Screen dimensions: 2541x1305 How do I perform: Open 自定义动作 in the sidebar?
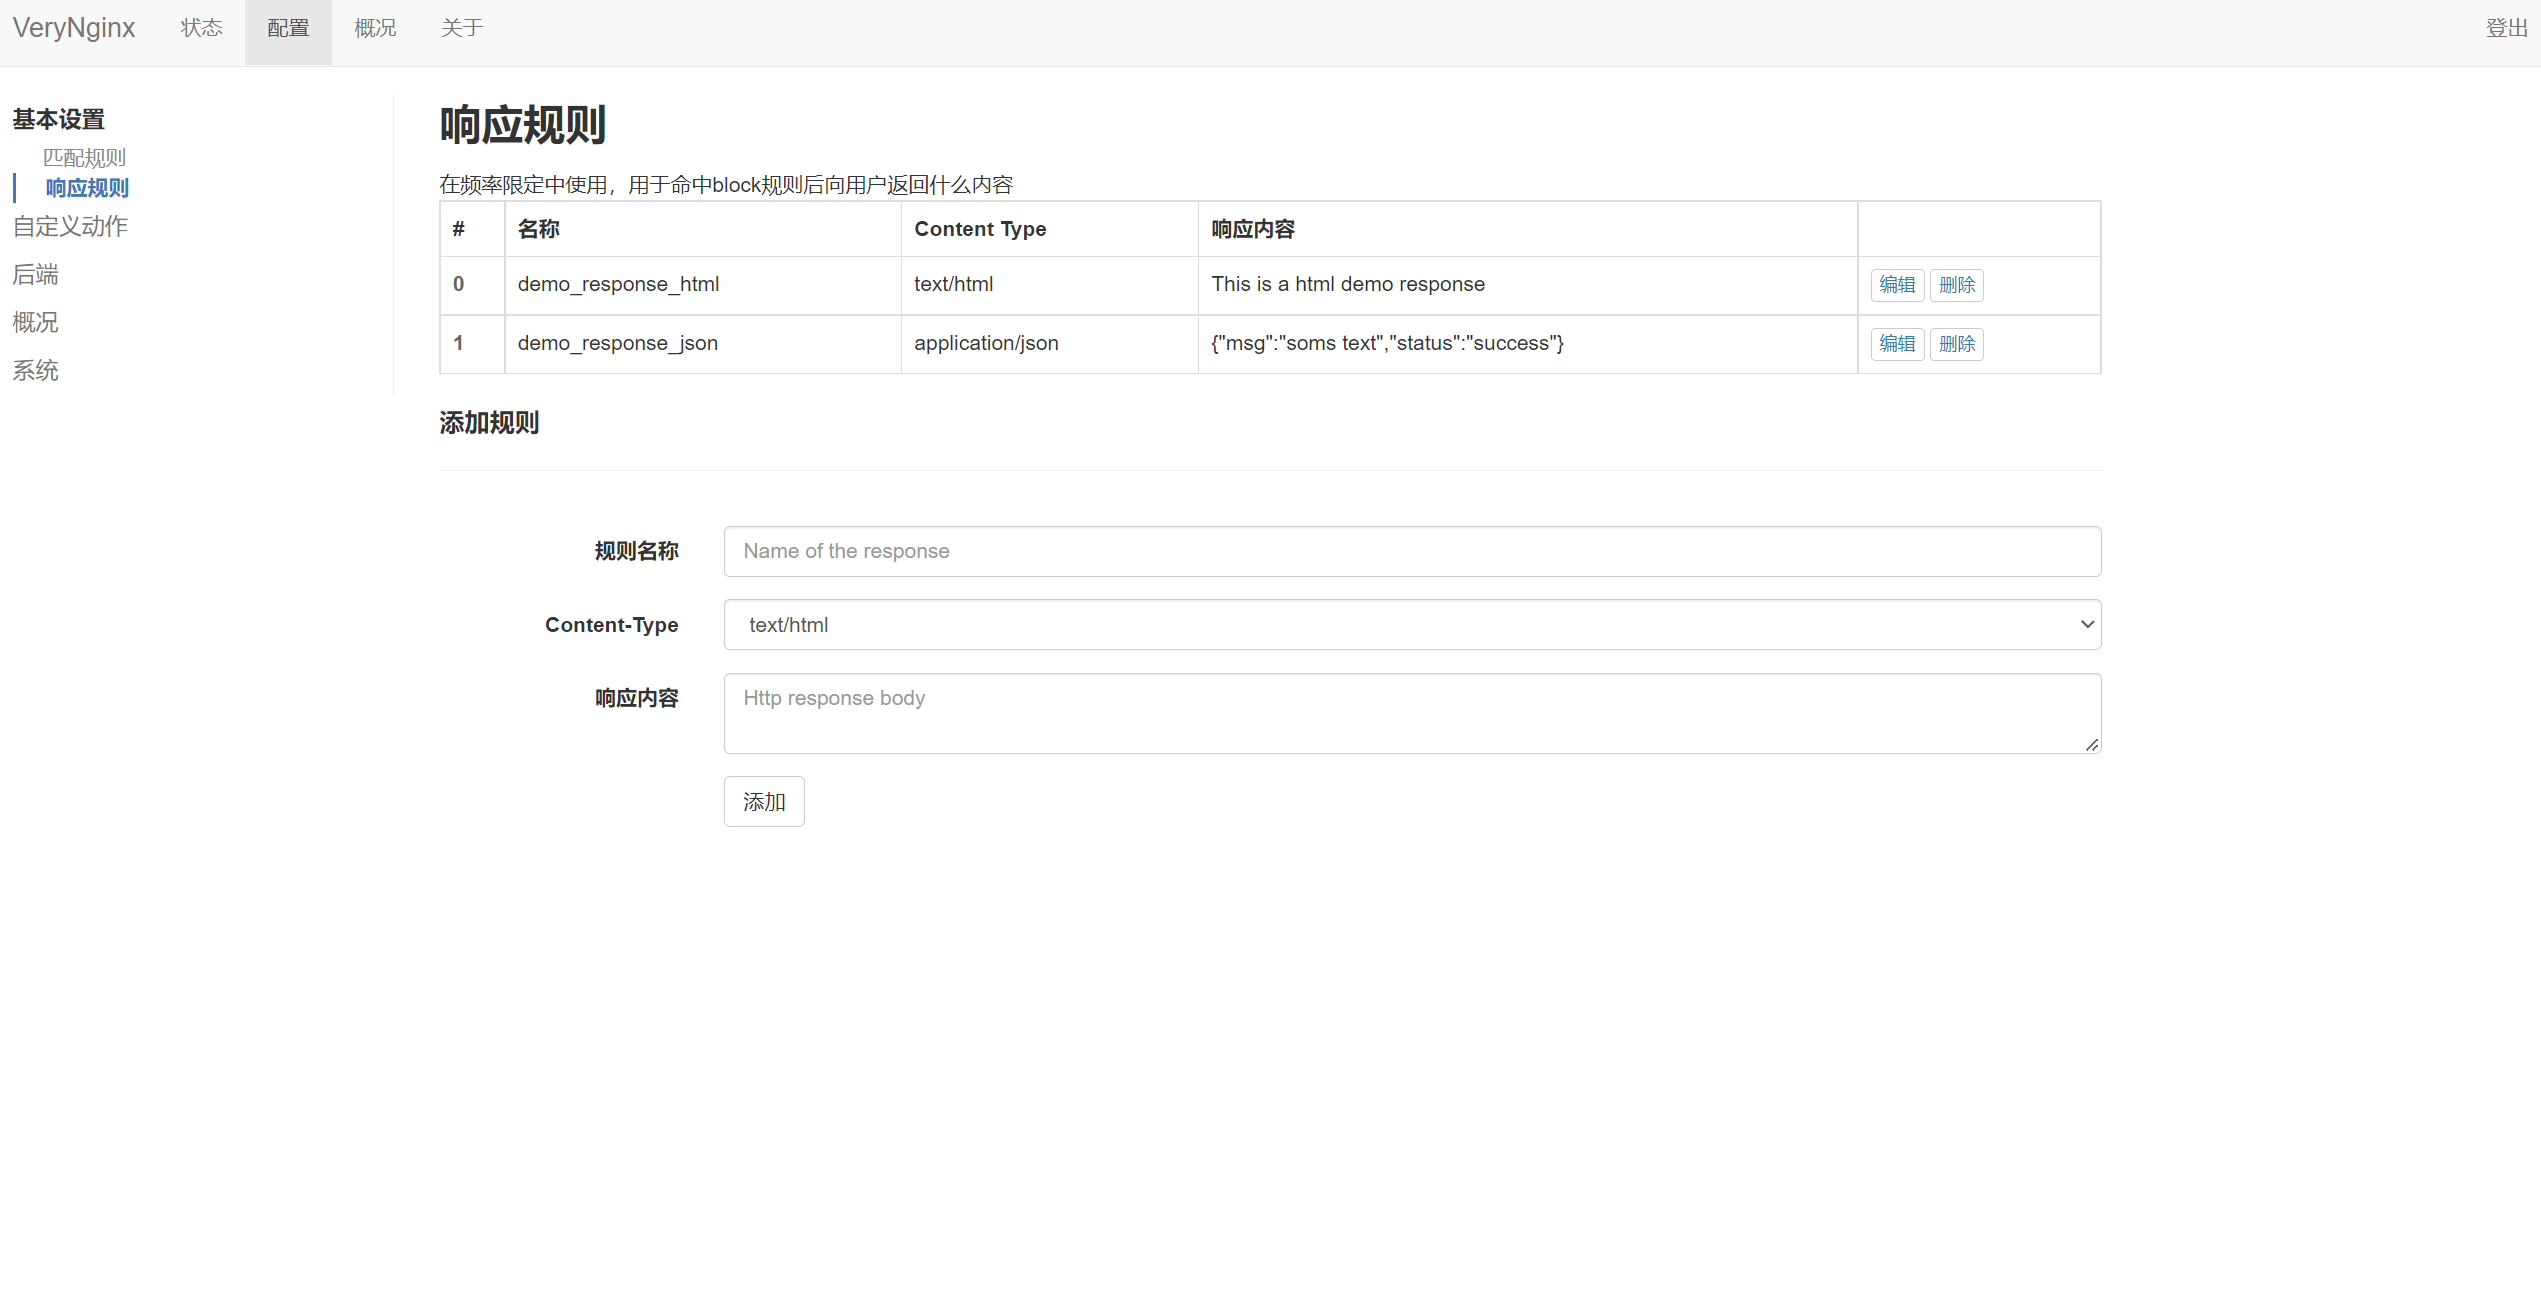(x=70, y=226)
